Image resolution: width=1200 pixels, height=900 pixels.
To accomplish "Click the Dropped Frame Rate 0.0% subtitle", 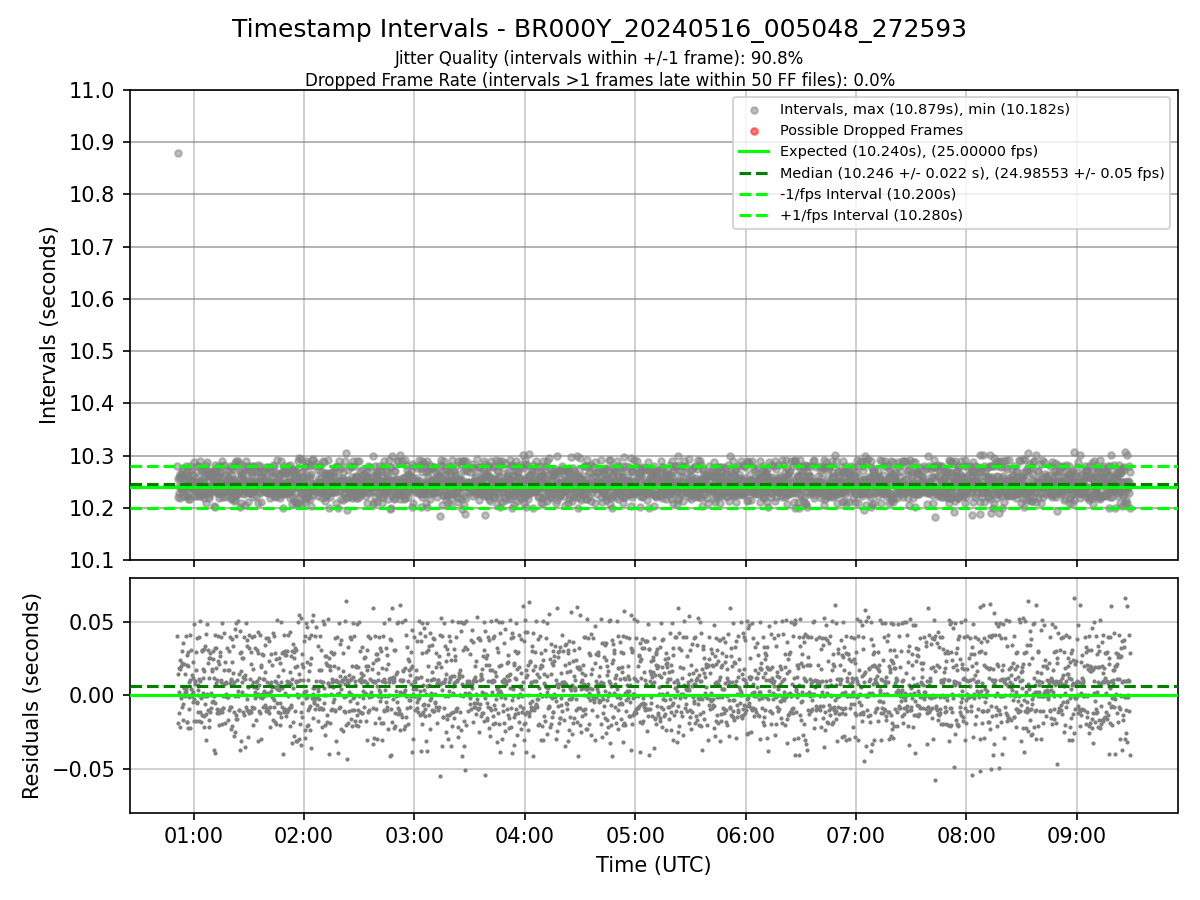I will tap(599, 80).
